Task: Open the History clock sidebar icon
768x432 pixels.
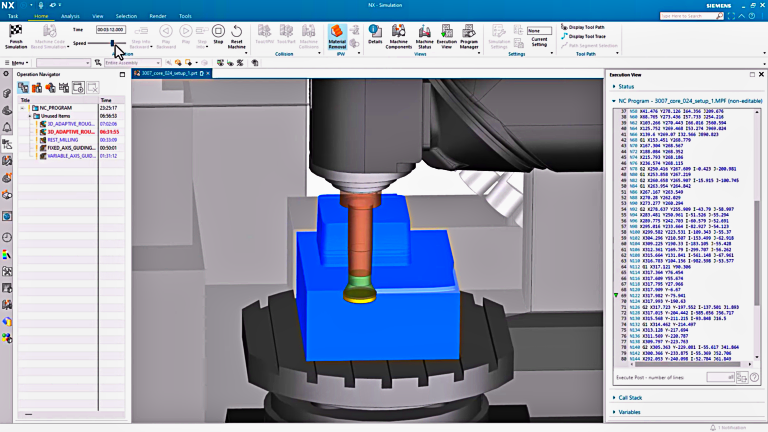Action: tap(7, 238)
